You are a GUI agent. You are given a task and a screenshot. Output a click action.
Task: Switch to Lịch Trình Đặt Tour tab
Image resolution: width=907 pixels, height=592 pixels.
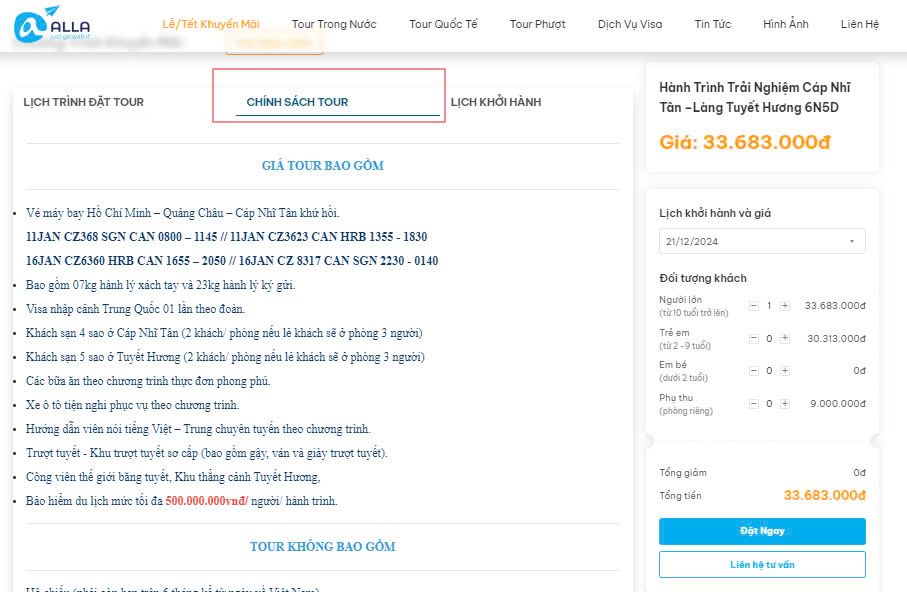click(x=83, y=102)
